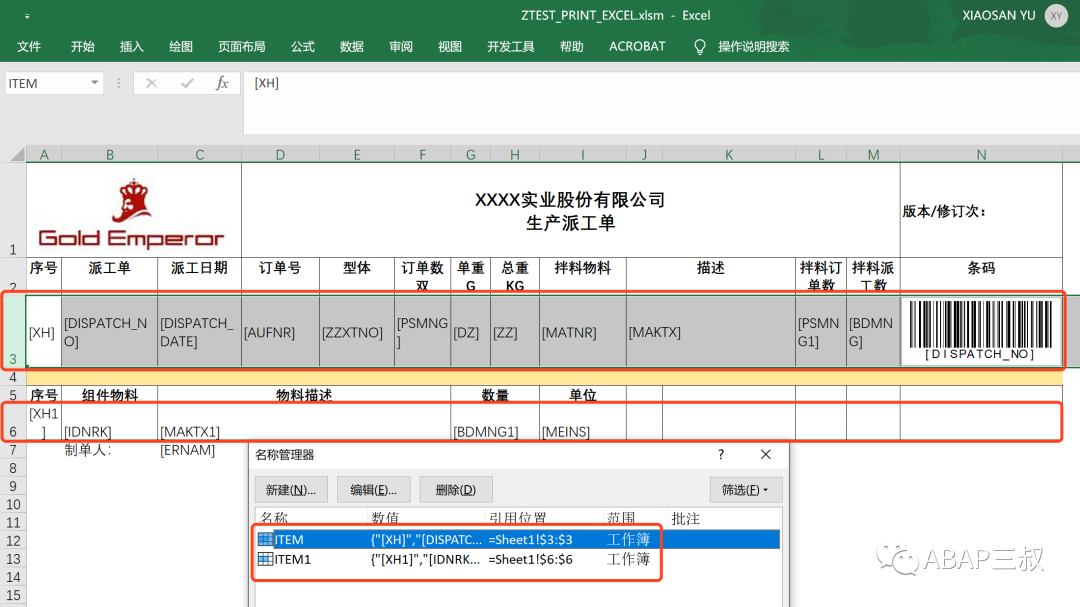Open the 筛选(F) filter dropdown
Image resolution: width=1080 pixels, height=607 pixels.
tap(745, 490)
